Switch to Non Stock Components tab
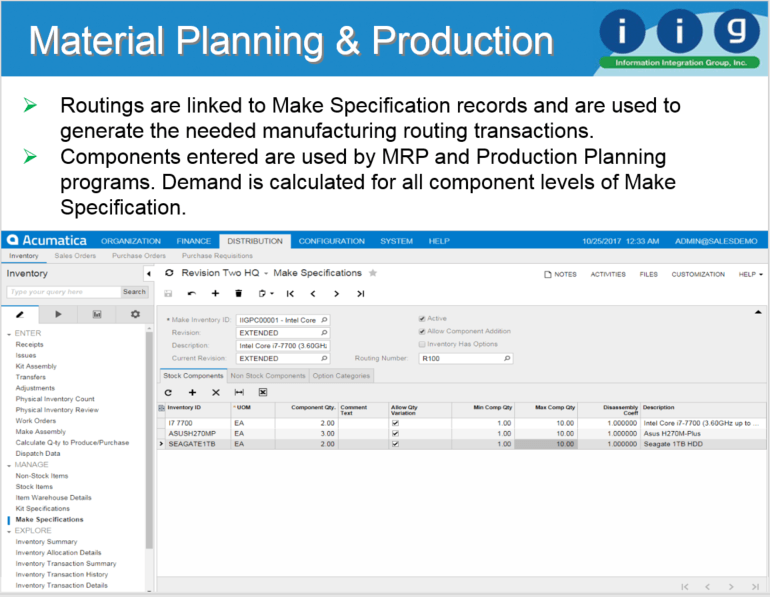 coord(268,376)
